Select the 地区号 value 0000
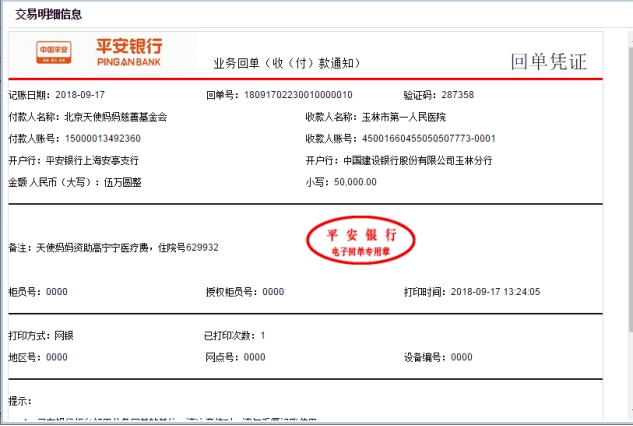Screen dimensions: 633x426 tap(57, 357)
